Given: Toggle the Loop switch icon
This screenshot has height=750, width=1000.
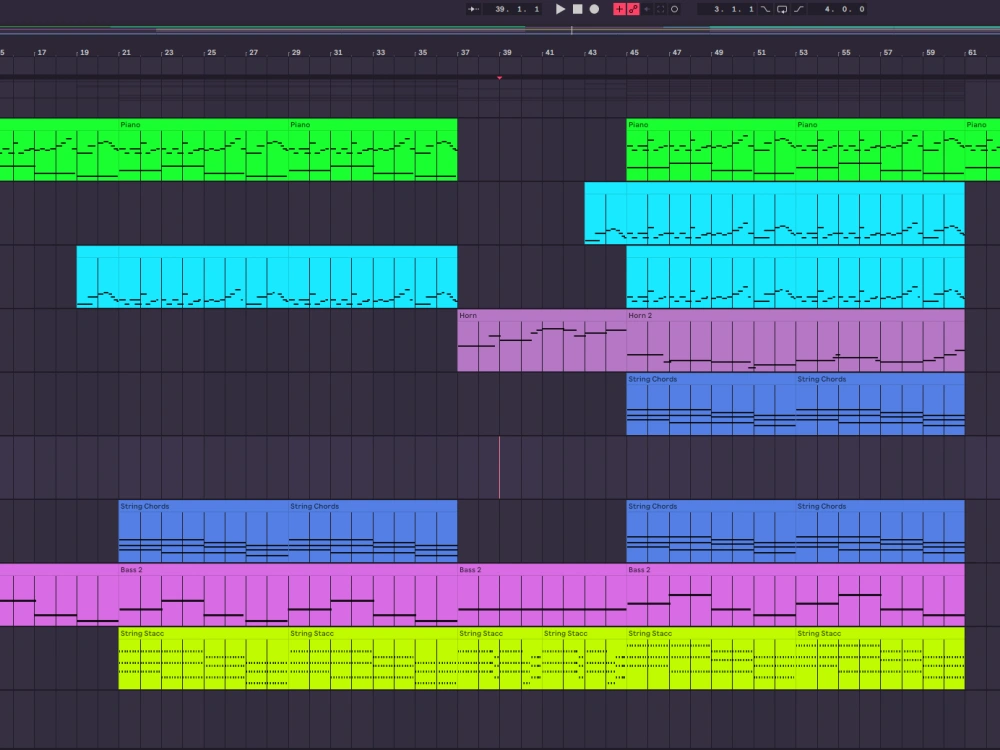Looking at the screenshot, I should (x=782, y=9).
